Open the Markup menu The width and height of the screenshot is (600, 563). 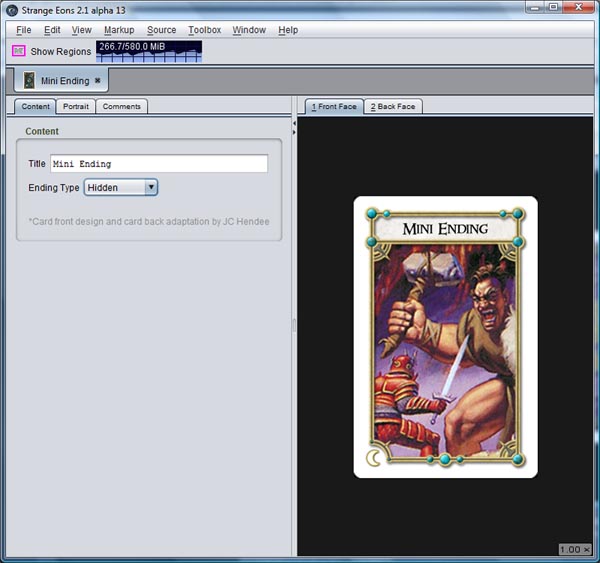click(119, 30)
